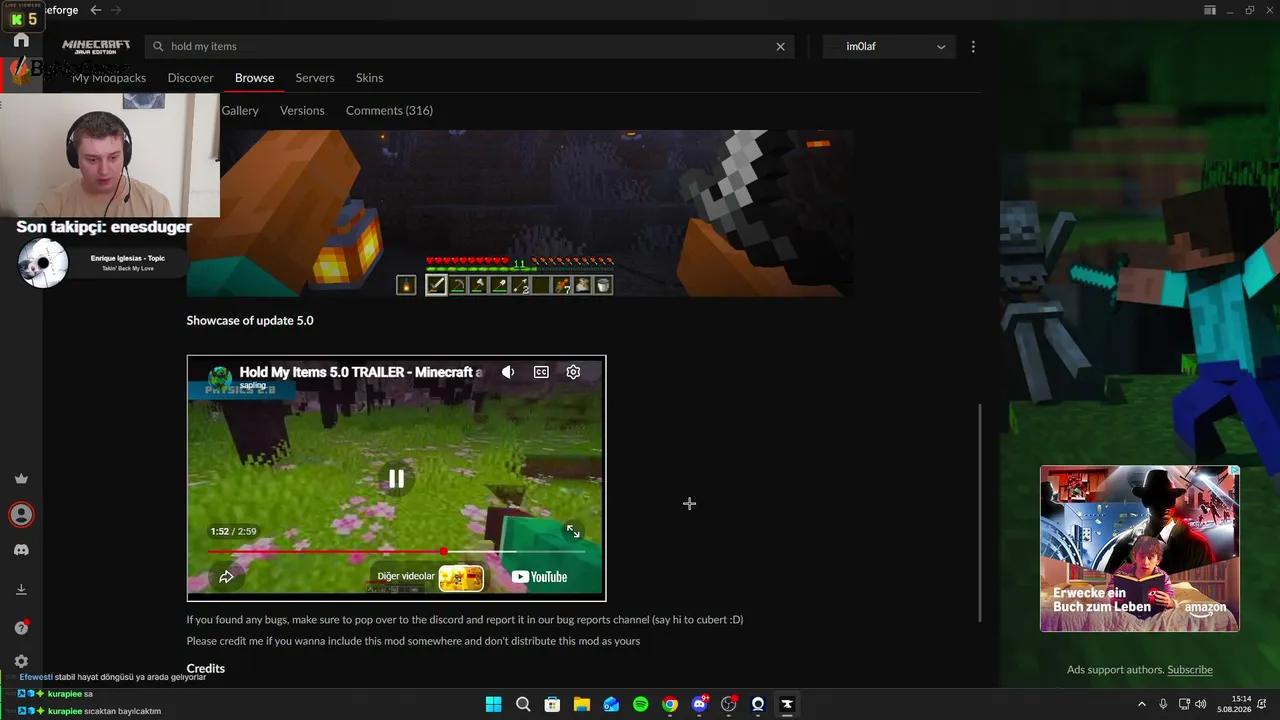Show Diğer videolar suggestions

point(430,577)
